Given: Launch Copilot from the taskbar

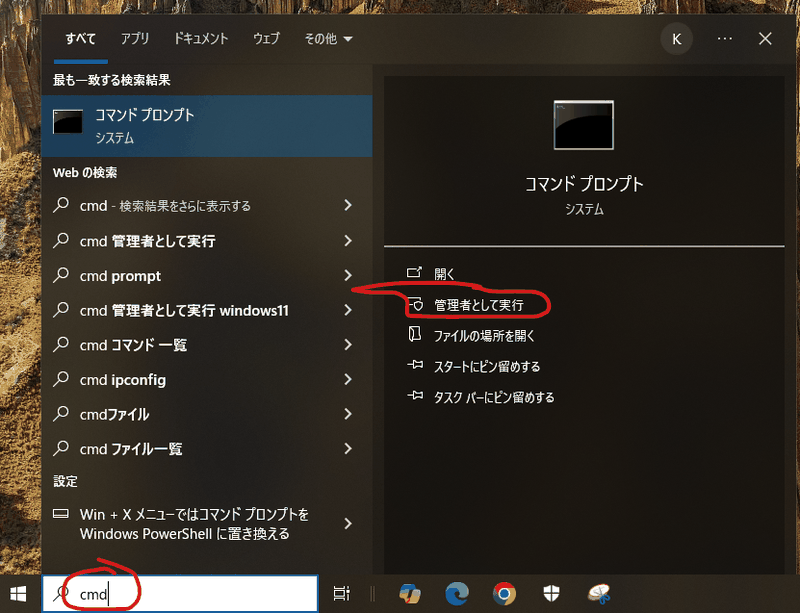Looking at the screenshot, I should [410, 594].
